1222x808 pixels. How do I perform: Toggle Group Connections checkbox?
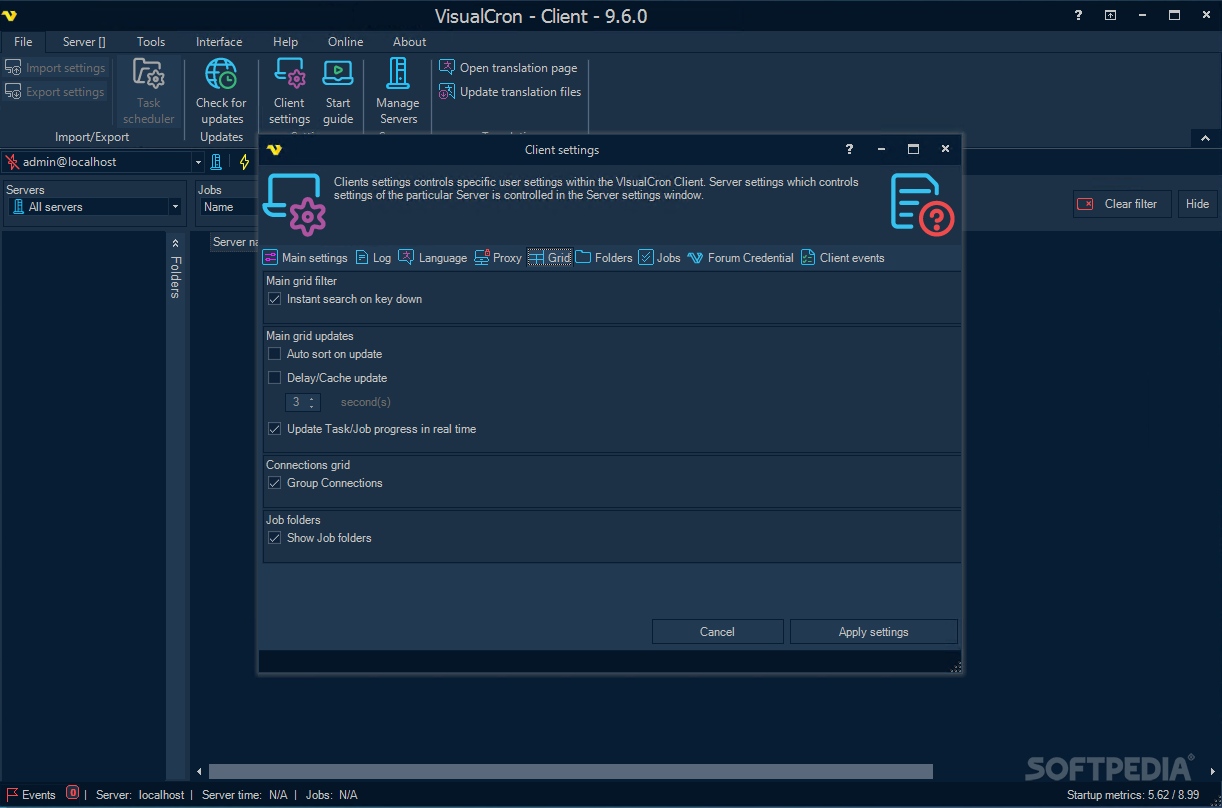point(275,483)
